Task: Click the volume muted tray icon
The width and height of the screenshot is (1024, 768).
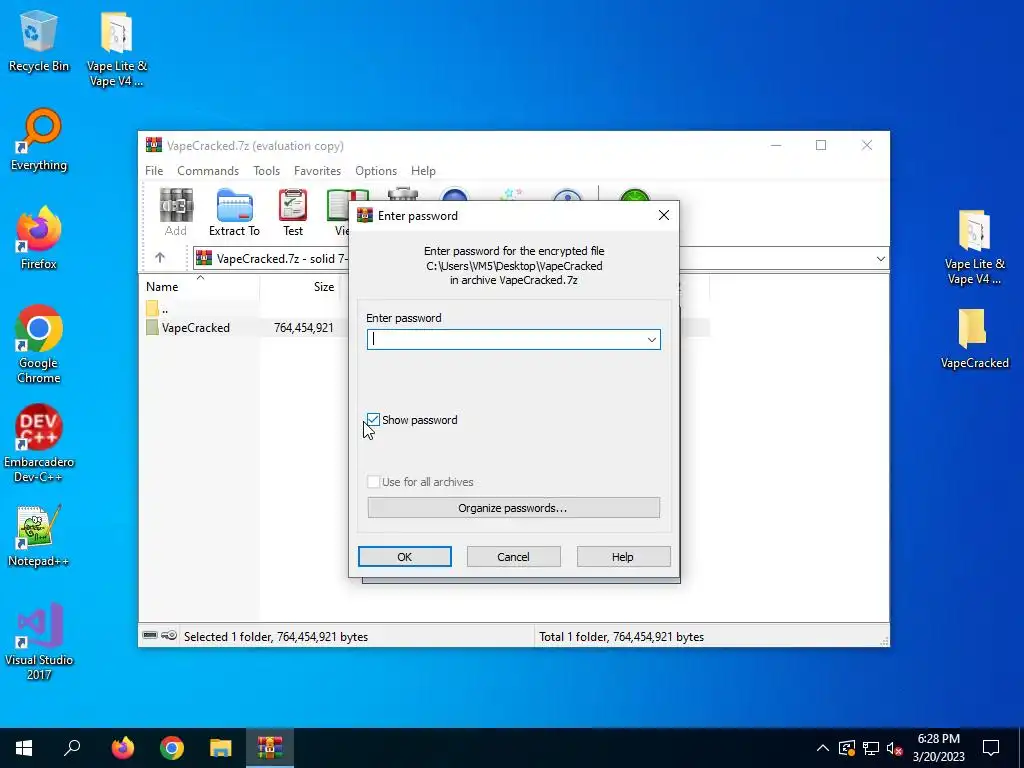Action: click(895, 748)
